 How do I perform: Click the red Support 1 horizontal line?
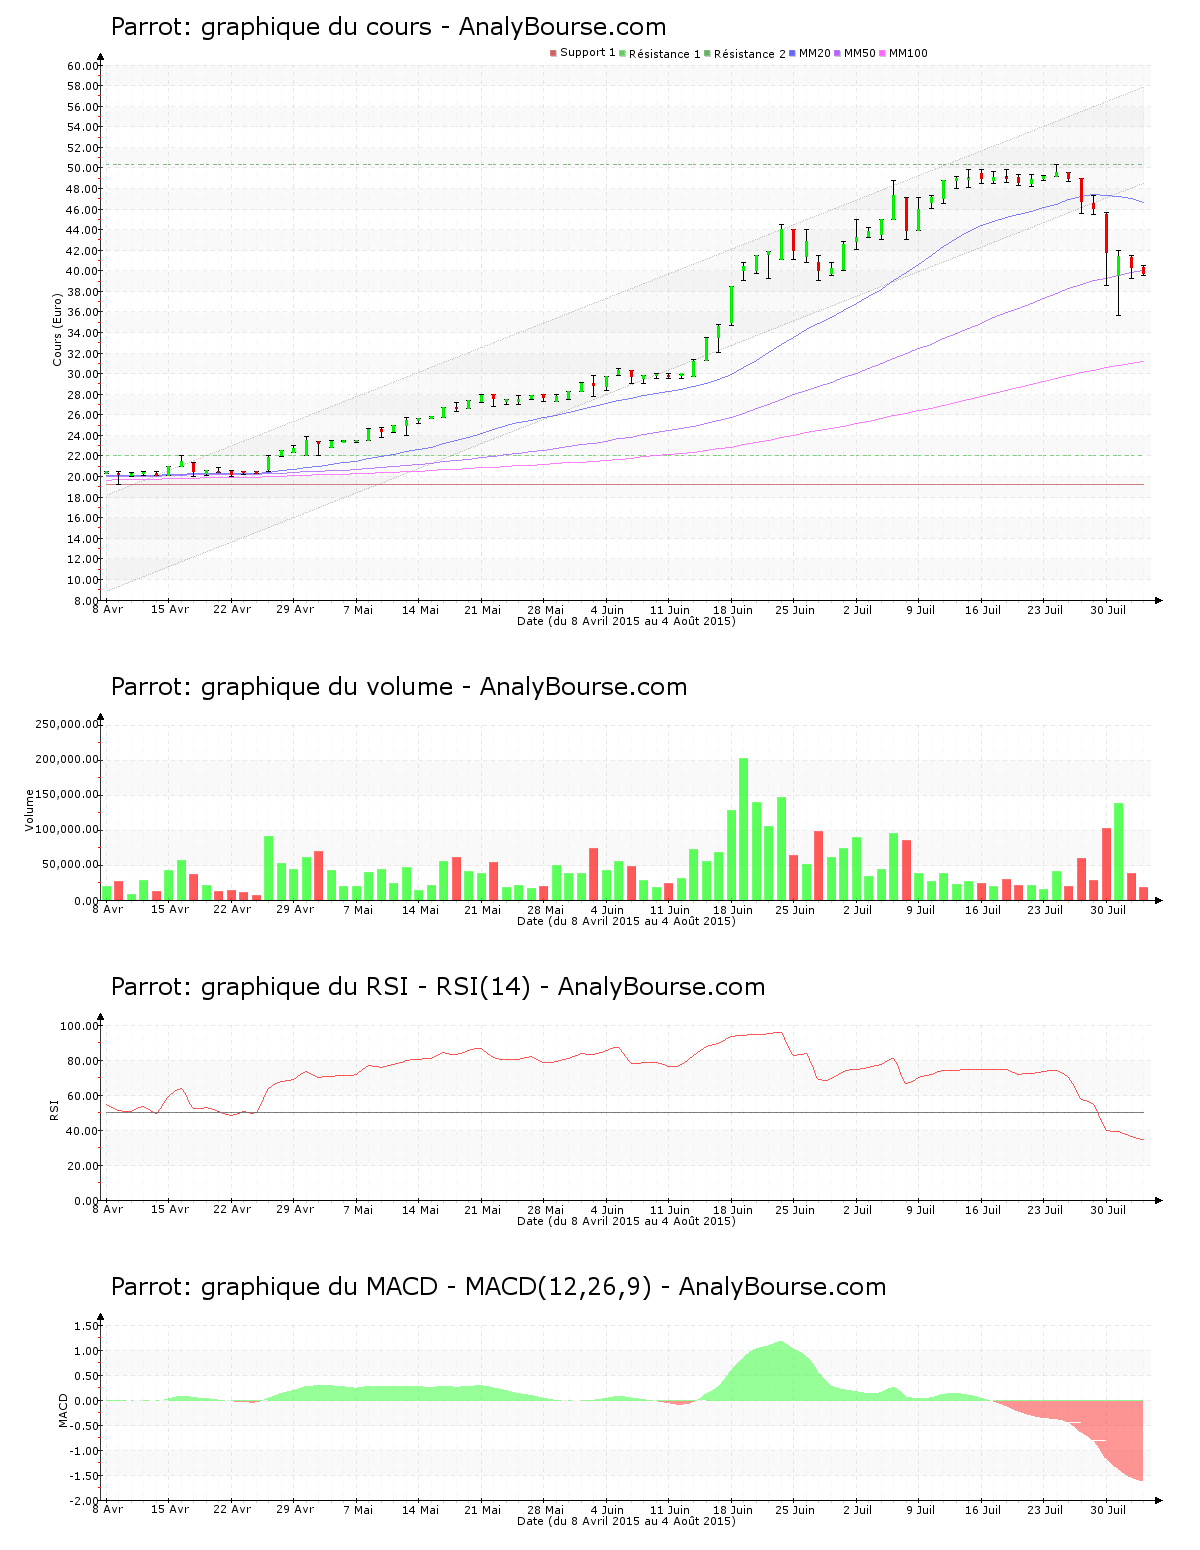pyautogui.click(x=625, y=485)
